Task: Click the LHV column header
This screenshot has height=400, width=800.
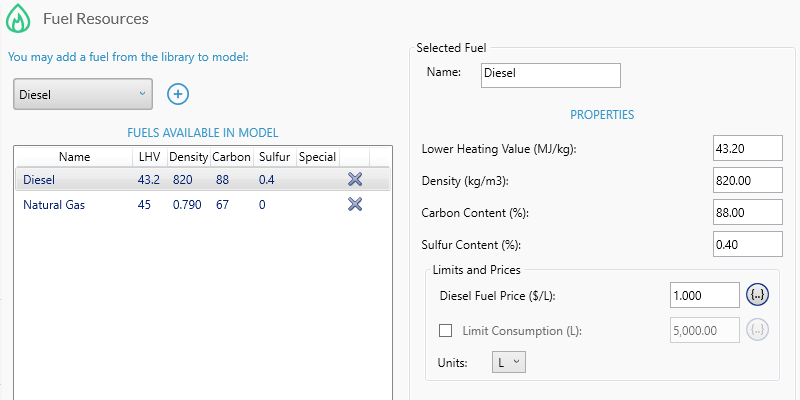Action: coord(149,157)
